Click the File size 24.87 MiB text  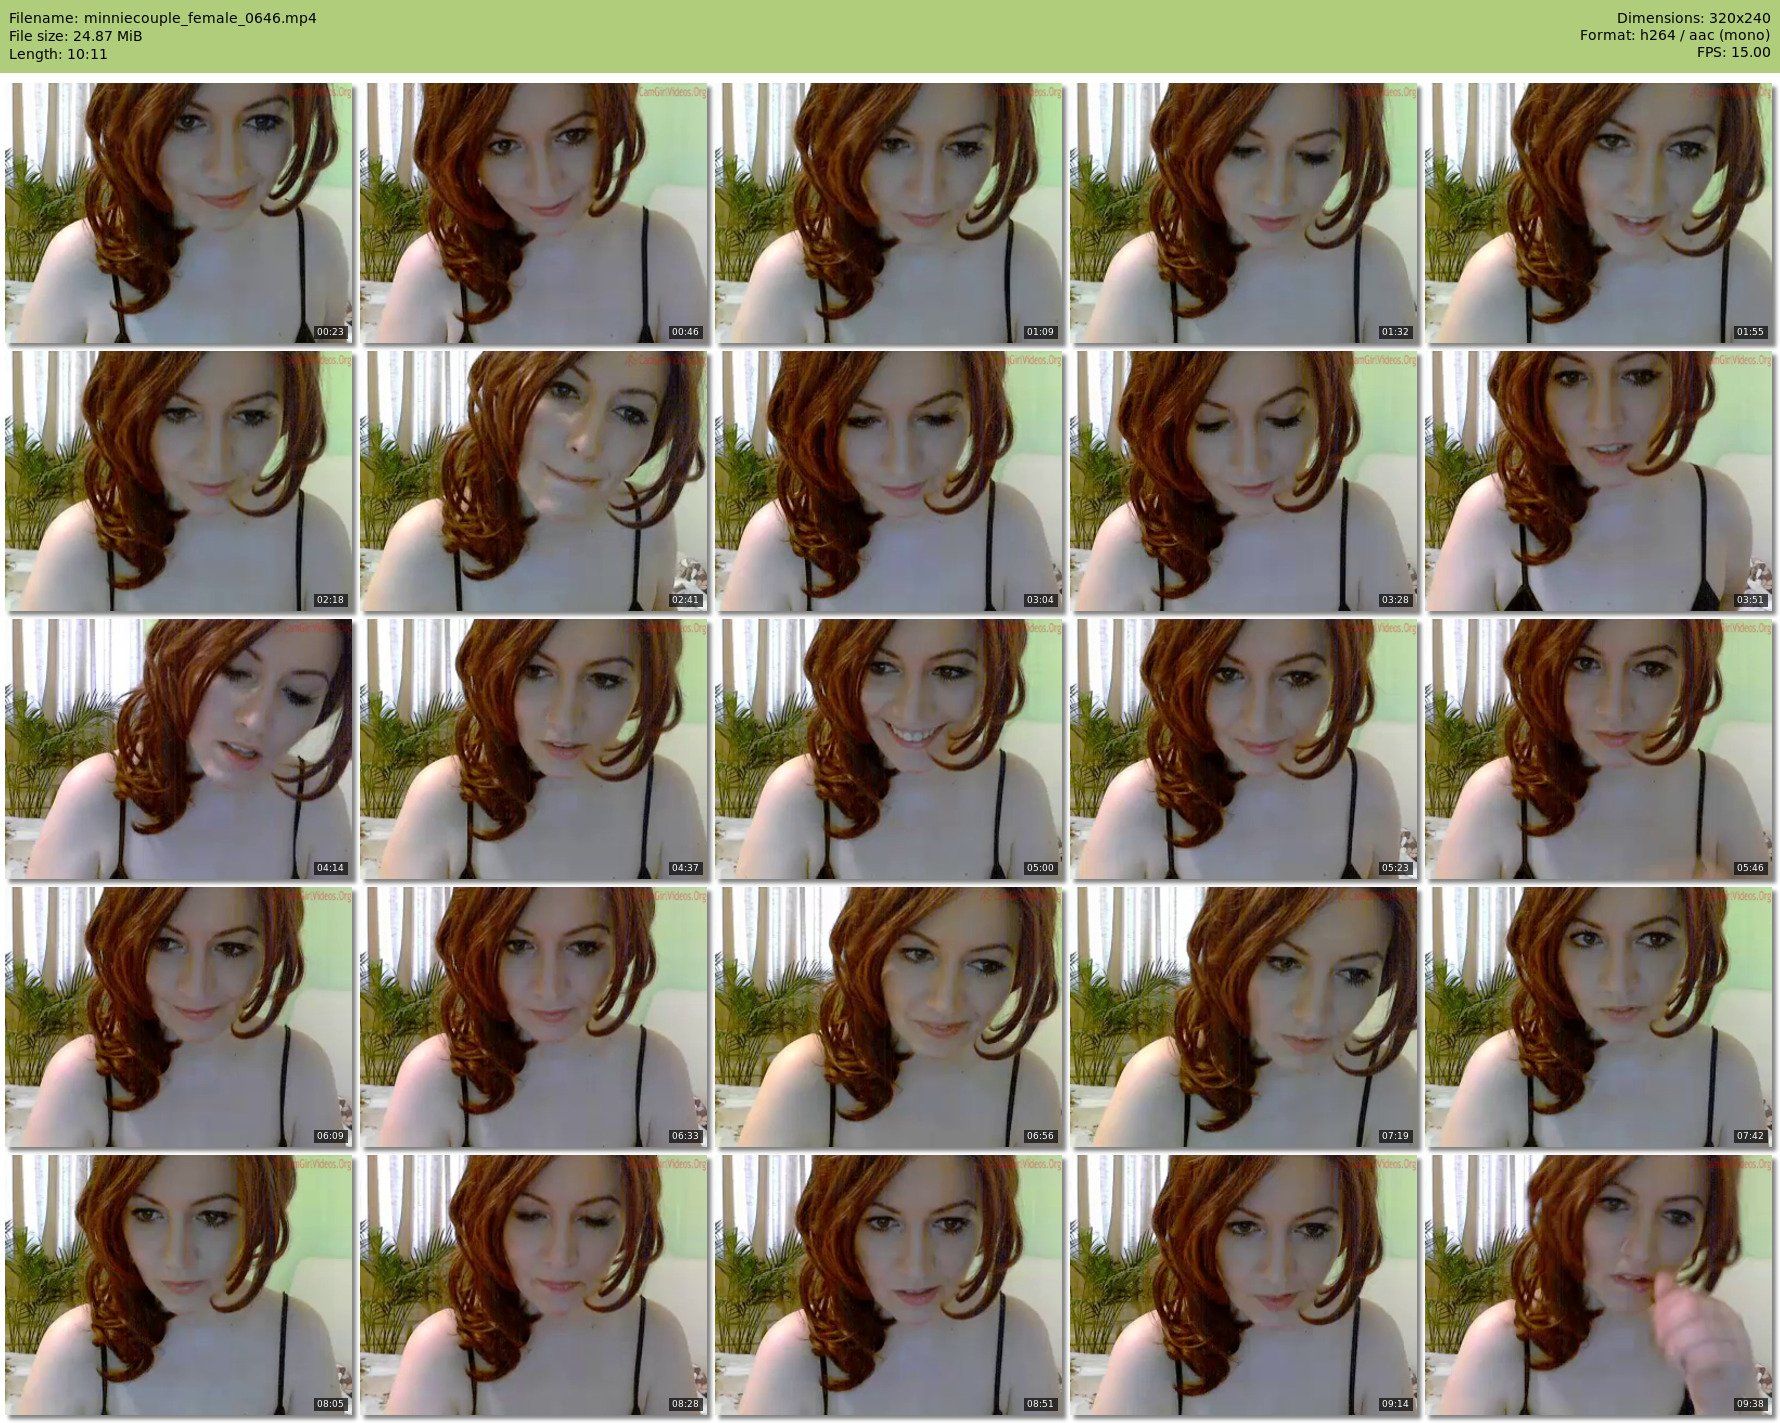tap(76, 36)
